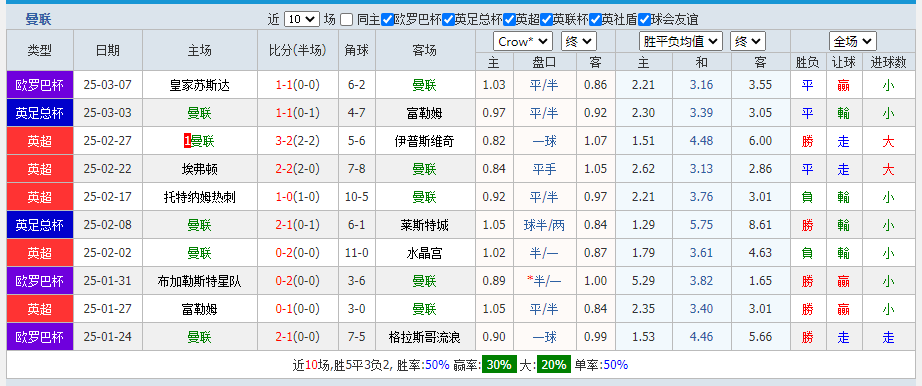Click away odds 8.61 in 莱斯特城 row
The width and height of the screenshot is (922, 386).
click(x=760, y=225)
